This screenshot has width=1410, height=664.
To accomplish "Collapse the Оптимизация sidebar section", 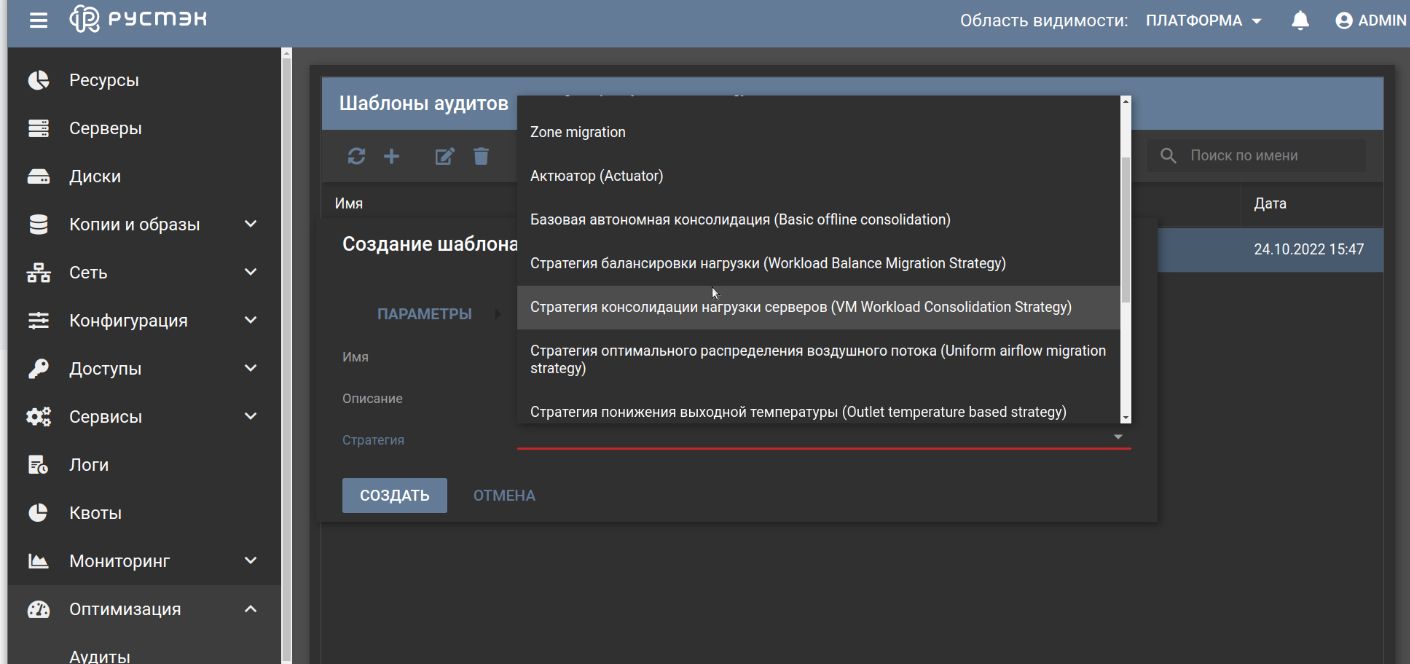I will point(250,609).
